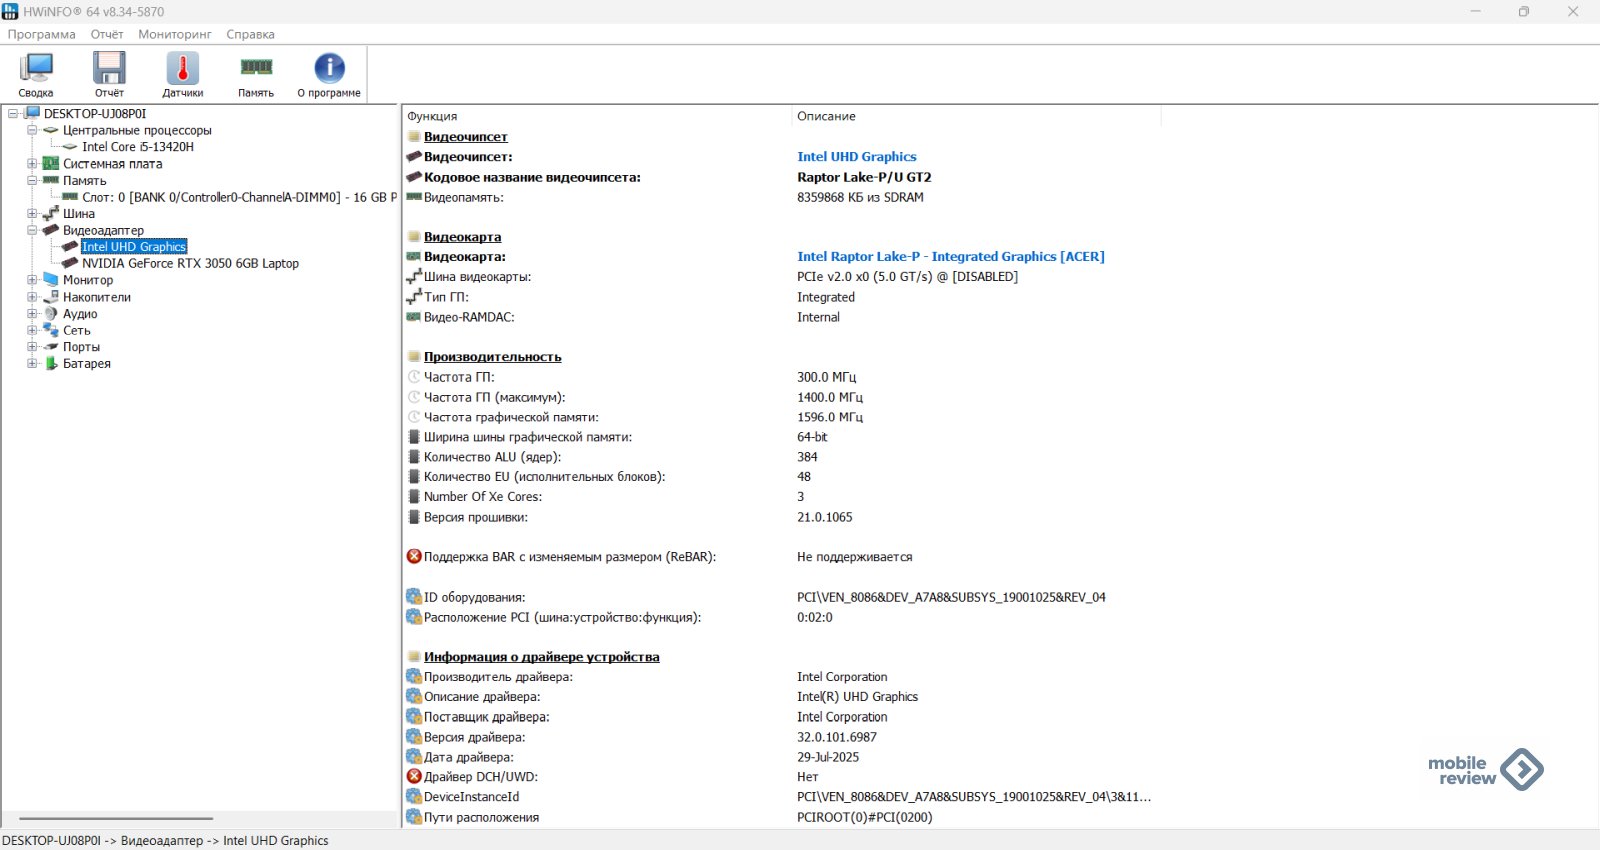Select Intel Core i5-13420H in tree
Image resolution: width=1600 pixels, height=850 pixels.
tap(138, 147)
